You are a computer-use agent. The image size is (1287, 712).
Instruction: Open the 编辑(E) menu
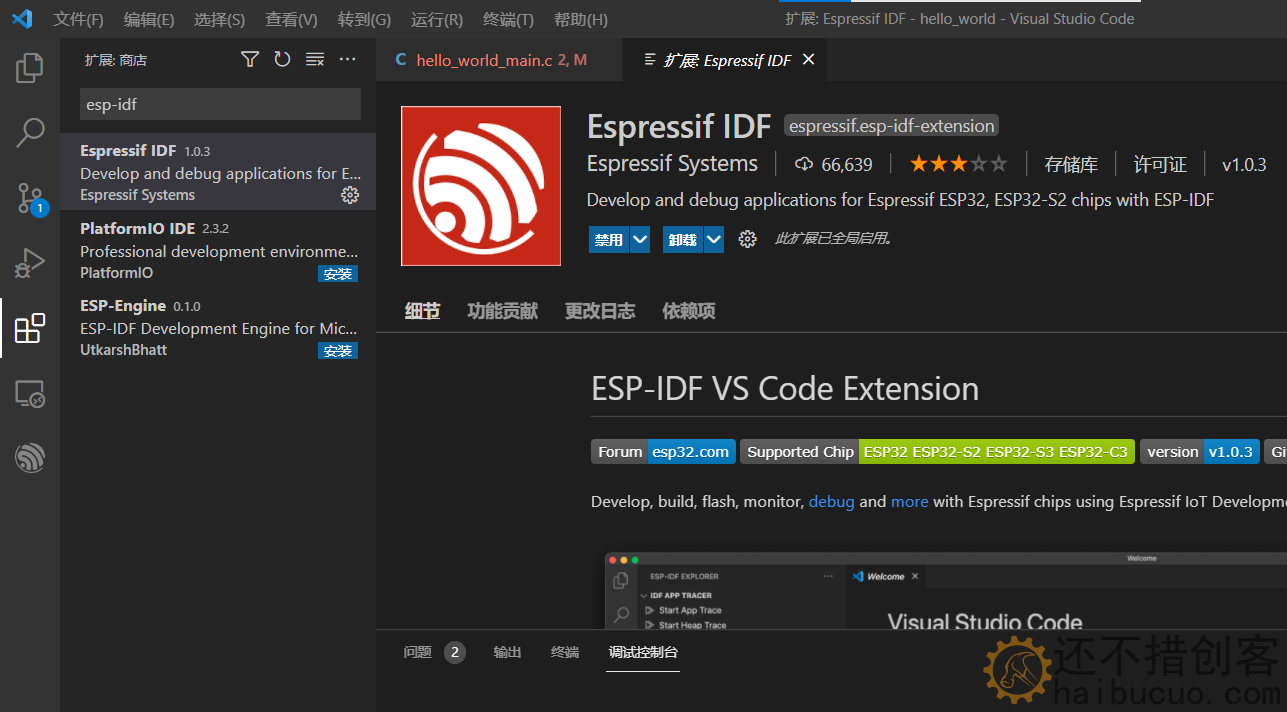pyautogui.click(x=149, y=19)
